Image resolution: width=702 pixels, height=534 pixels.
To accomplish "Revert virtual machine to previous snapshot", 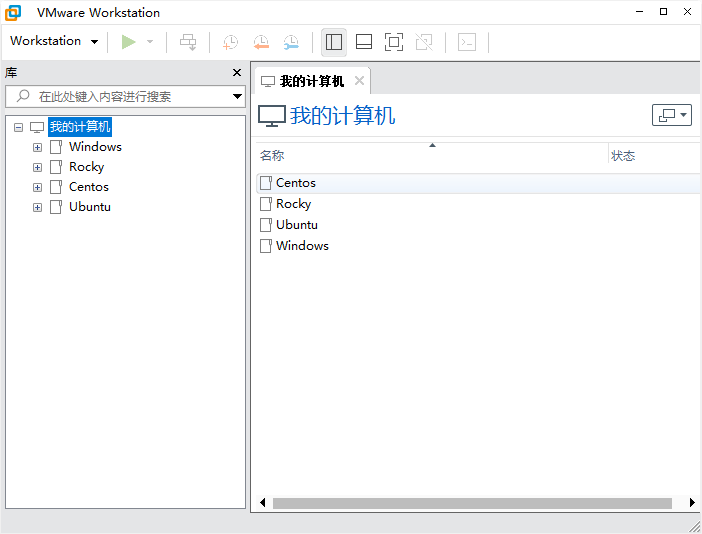I will tap(261, 42).
